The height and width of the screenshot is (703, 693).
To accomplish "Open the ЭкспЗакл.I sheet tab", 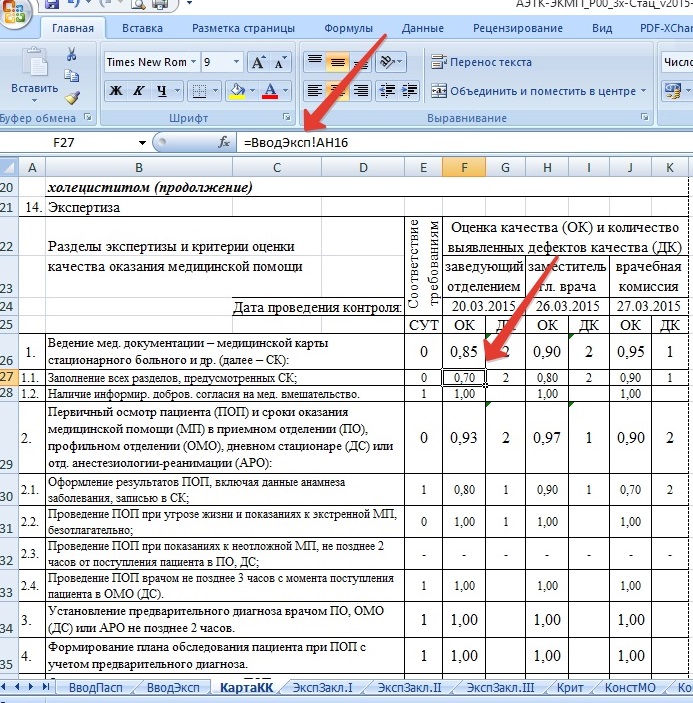I will point(323,687).
